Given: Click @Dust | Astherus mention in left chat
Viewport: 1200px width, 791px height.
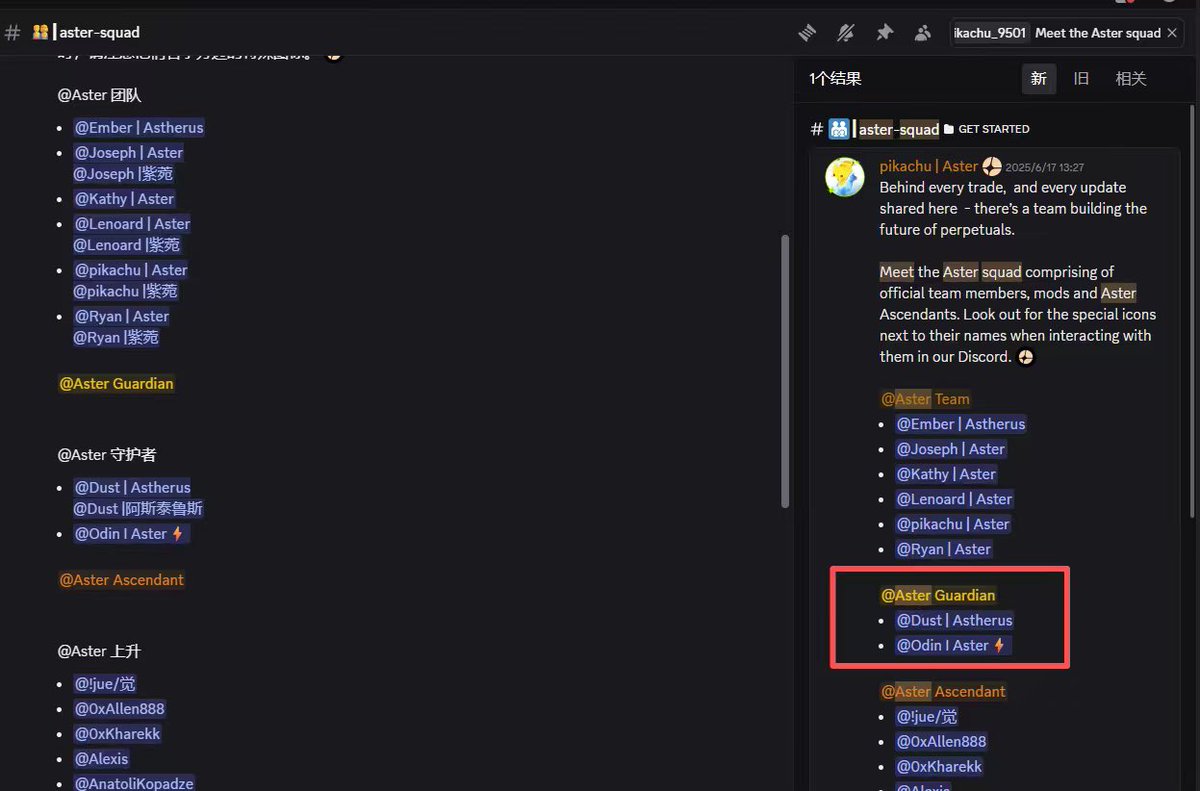Looking at the screenshot, I should [x=132, y=487].
